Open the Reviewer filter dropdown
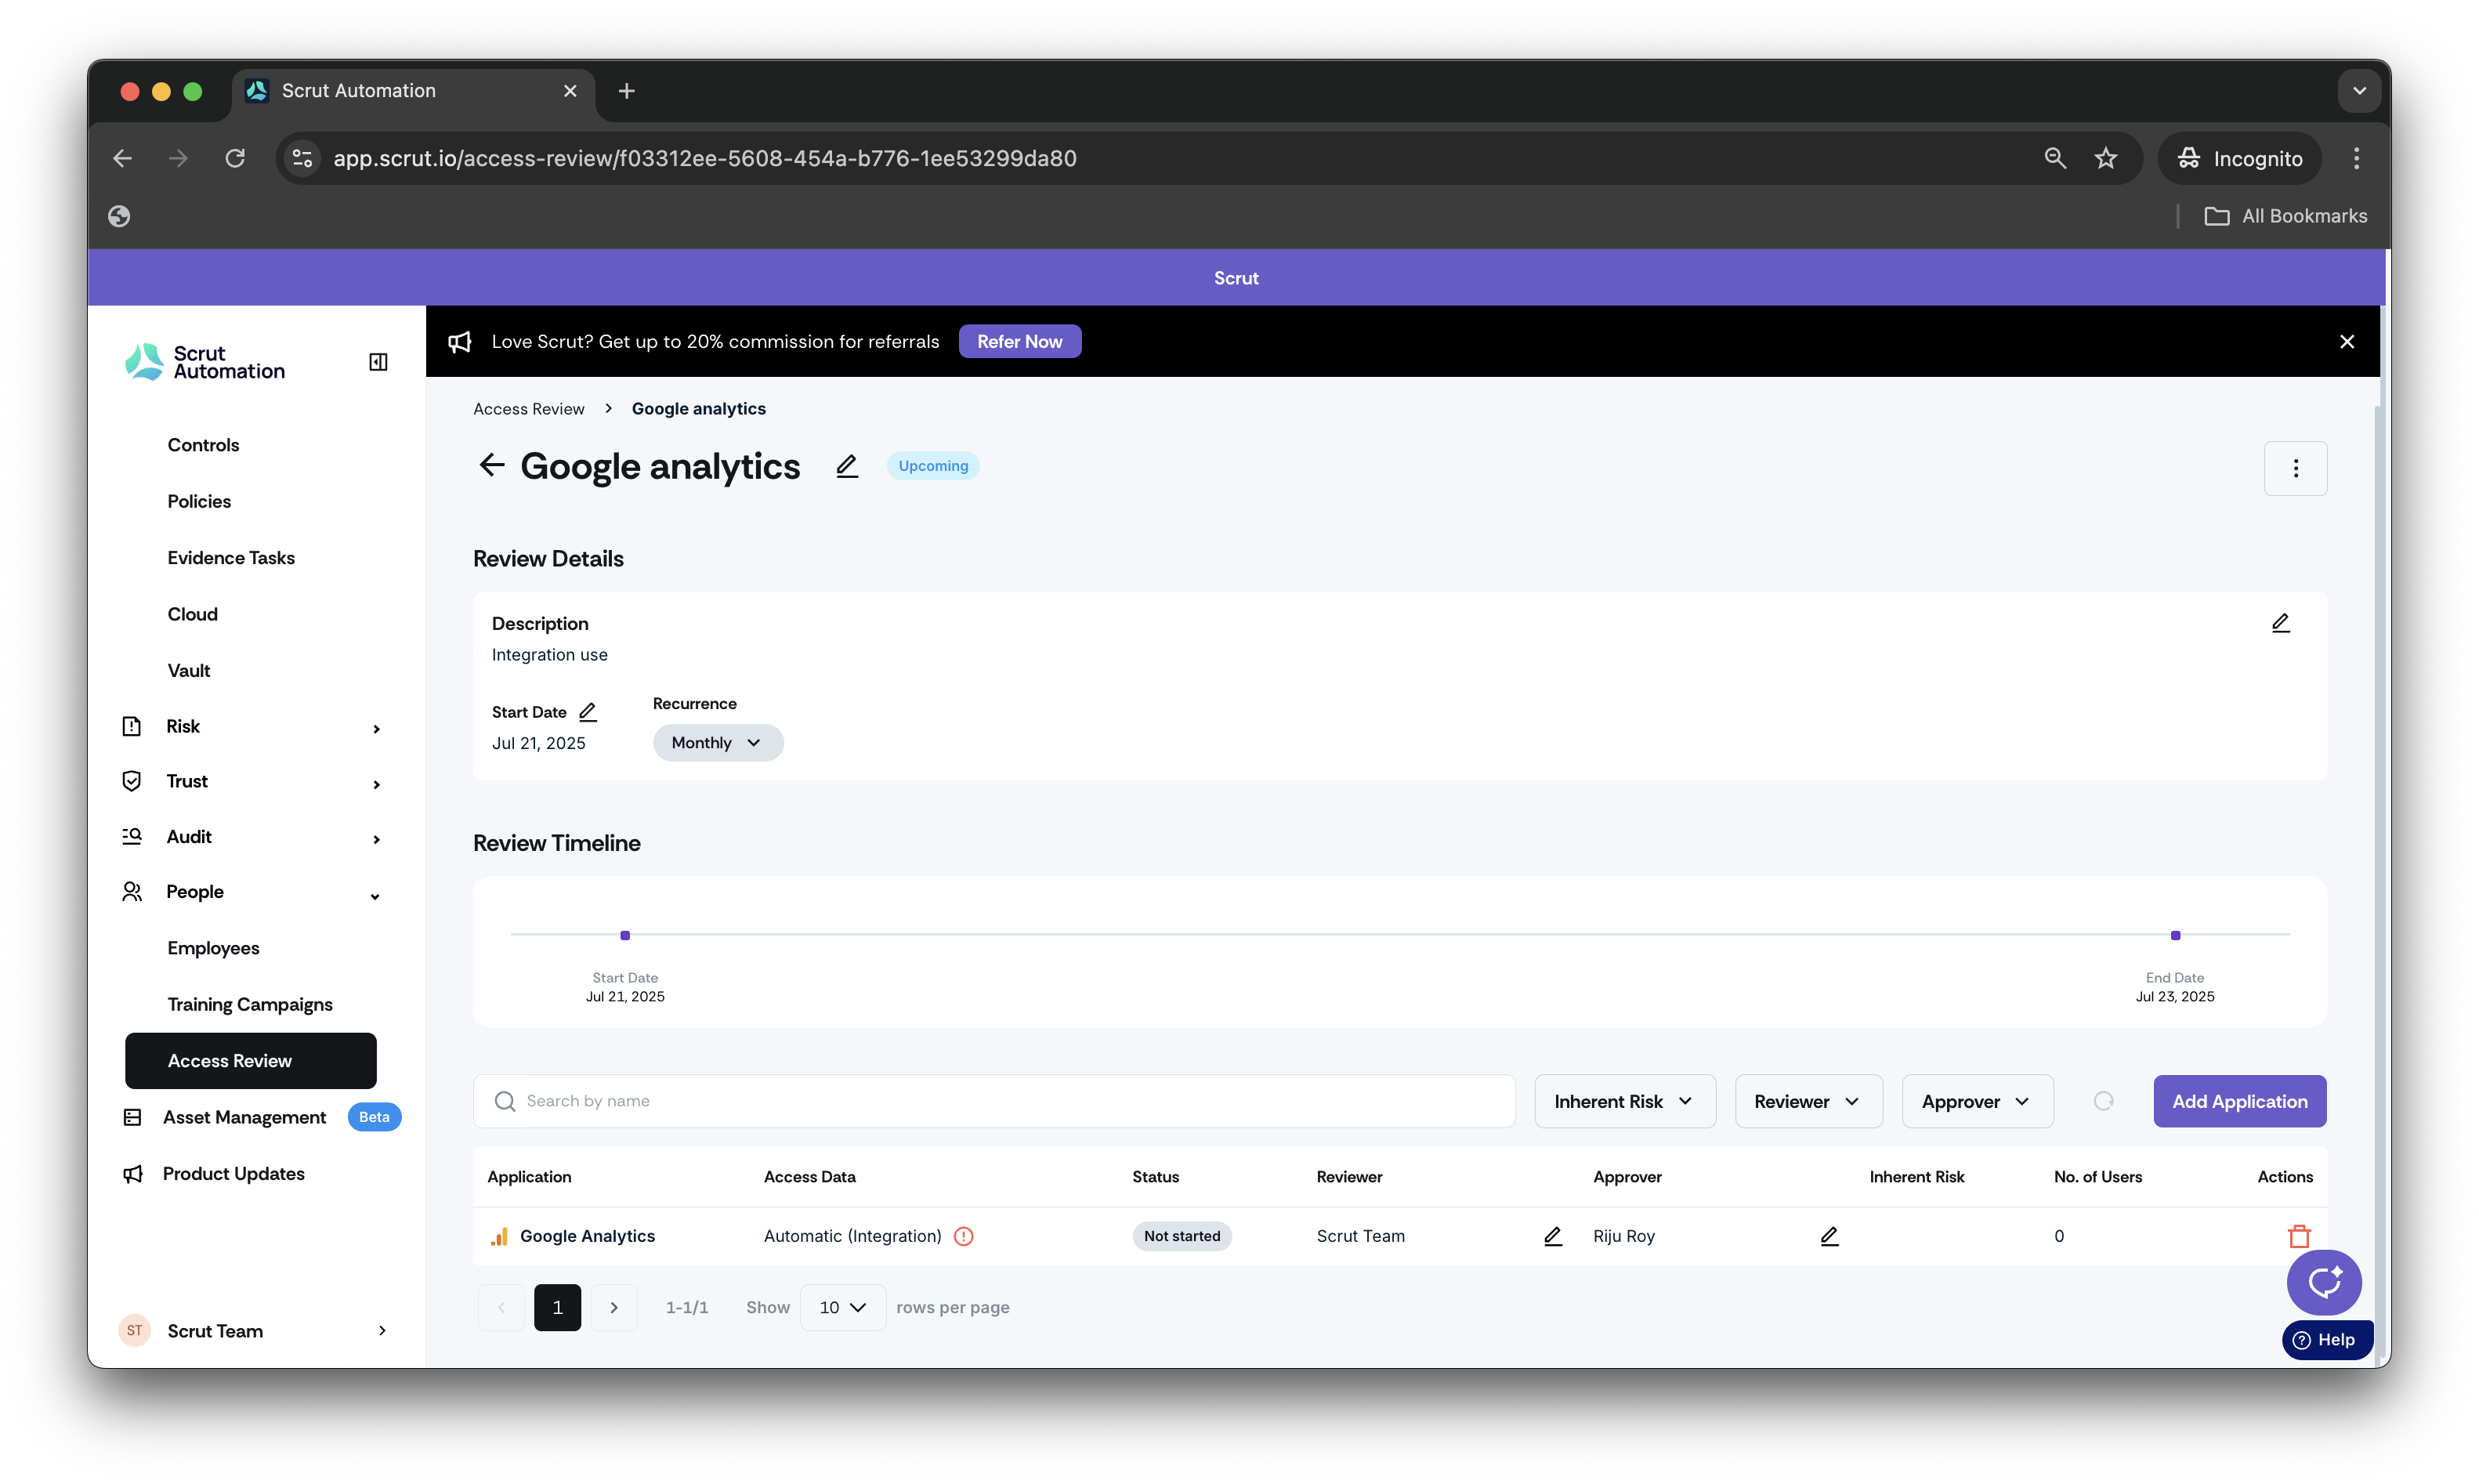Image resolution: width=2479 pixels, height=1484 pixels. tap(1807, 1101)
